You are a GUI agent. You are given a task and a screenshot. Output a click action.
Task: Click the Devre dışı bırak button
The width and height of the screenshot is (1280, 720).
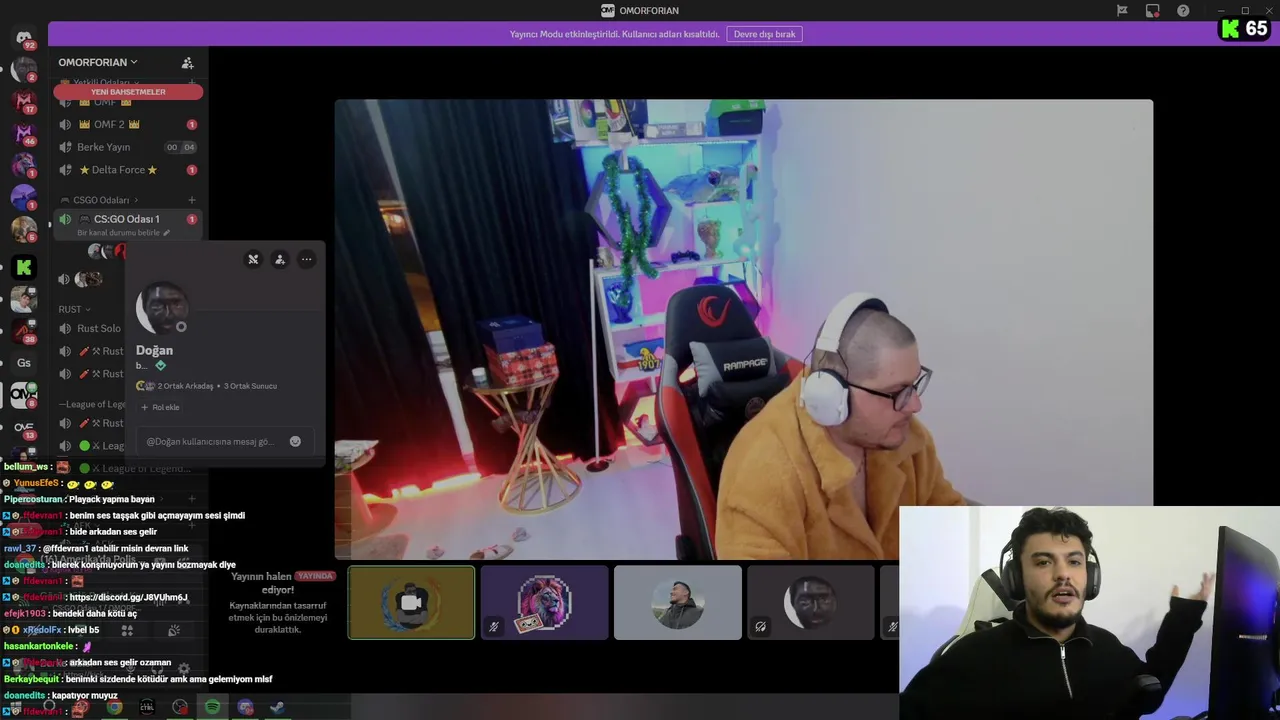point(764,34)
